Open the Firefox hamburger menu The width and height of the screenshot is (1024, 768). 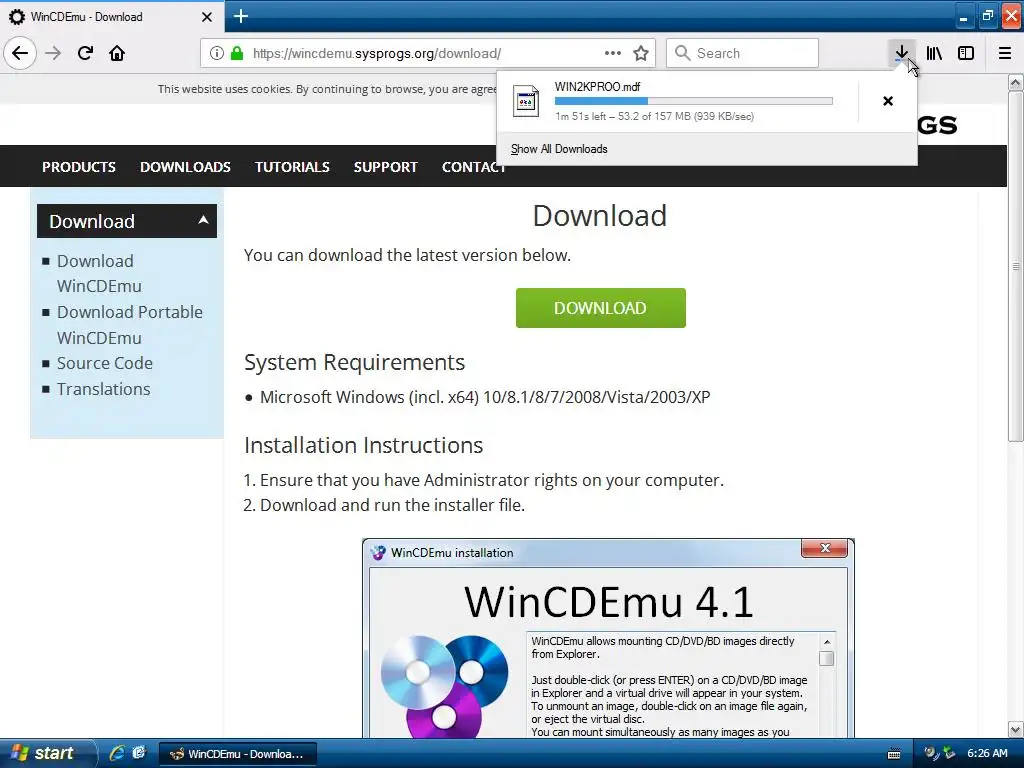1005,53
